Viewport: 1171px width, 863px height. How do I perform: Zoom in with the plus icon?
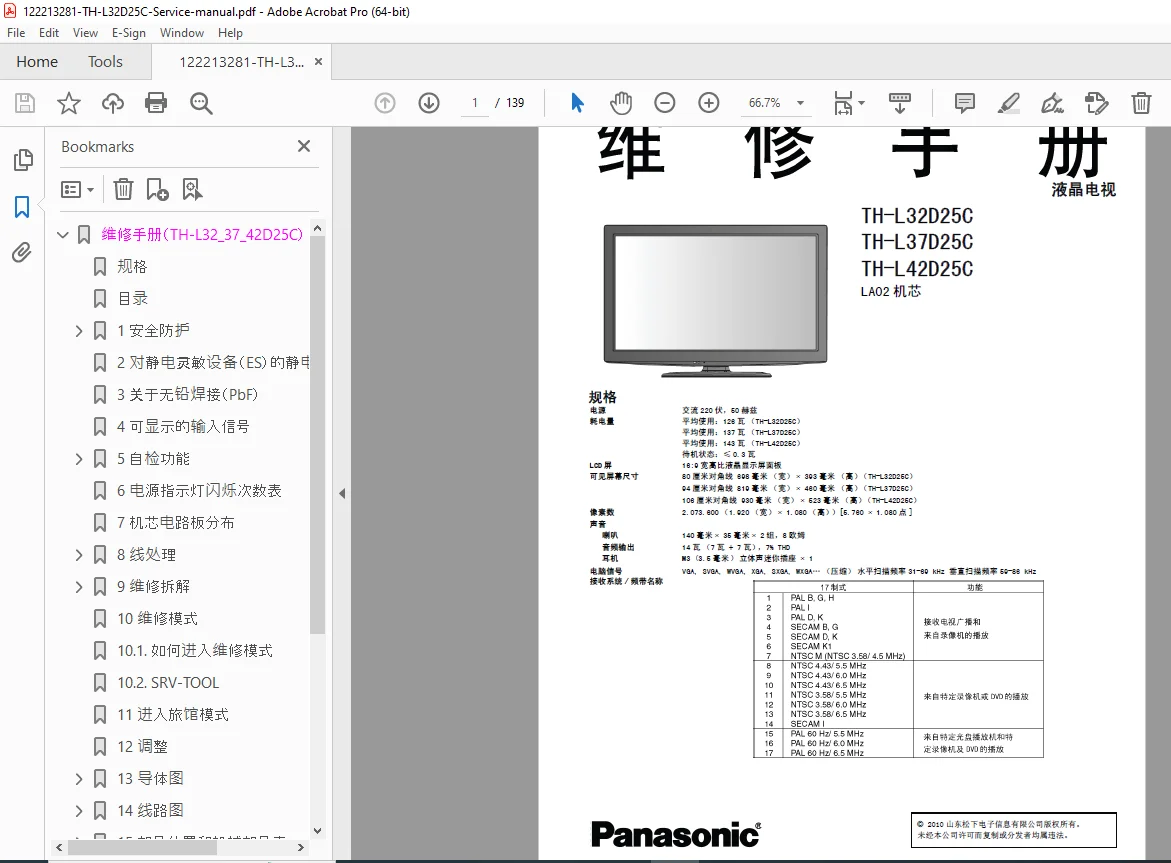coord(708,103)
